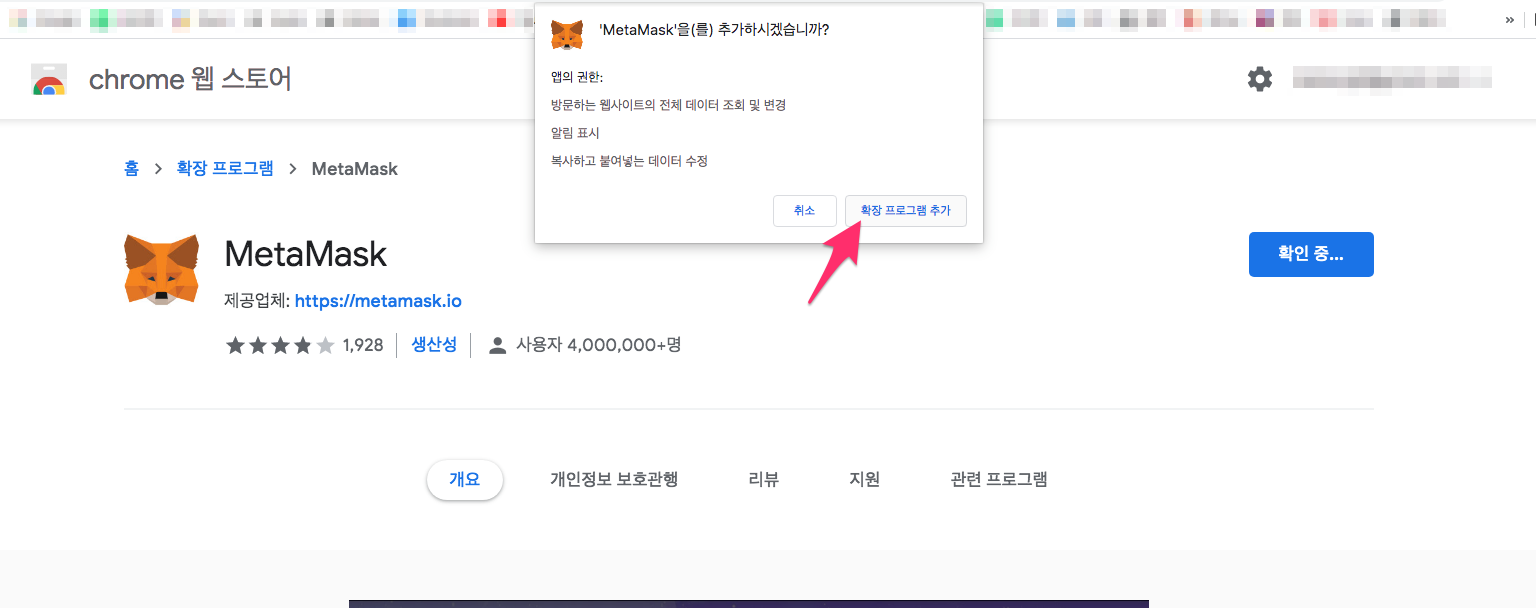Click the star rating icons
This screenshot has height=608, width=1536.
click(280, 345)
